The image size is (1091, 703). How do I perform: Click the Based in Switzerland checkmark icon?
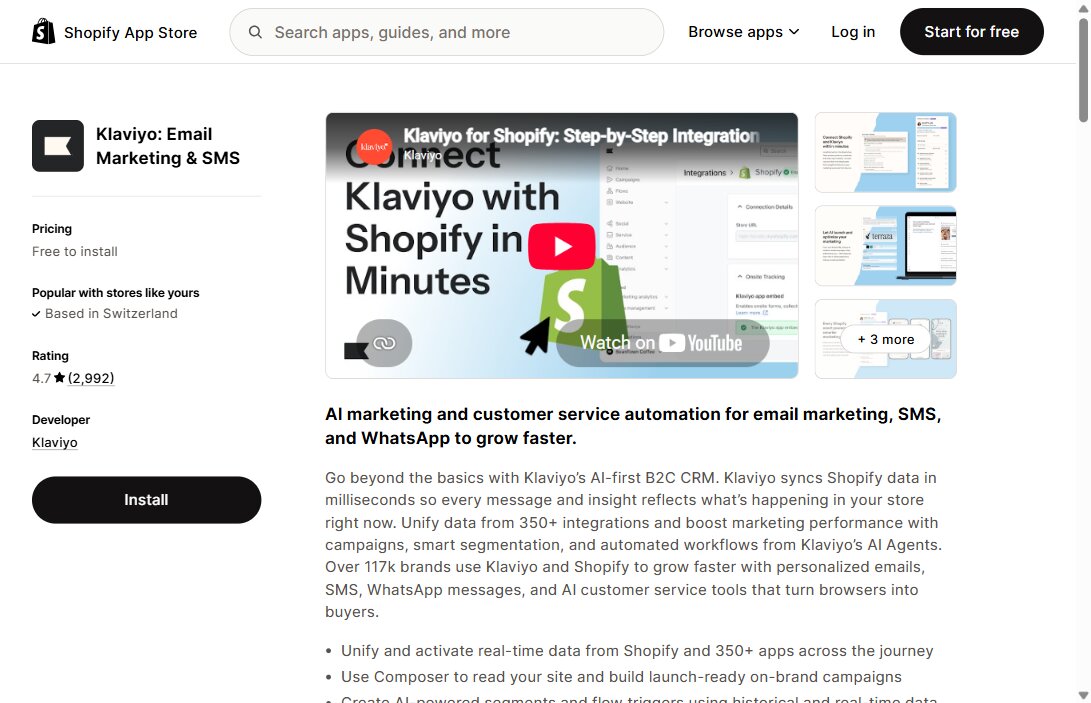36,314
